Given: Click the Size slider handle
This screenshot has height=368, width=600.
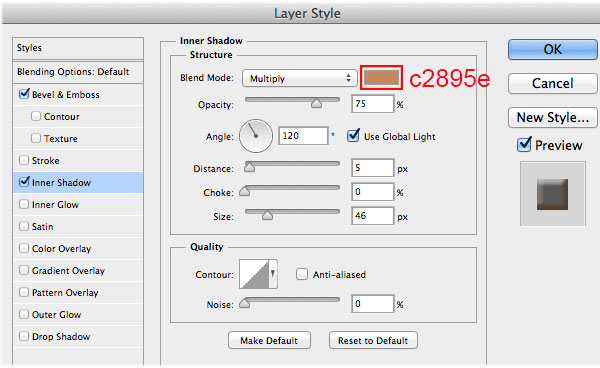Looking at the screenshot, I should point(267,215).
